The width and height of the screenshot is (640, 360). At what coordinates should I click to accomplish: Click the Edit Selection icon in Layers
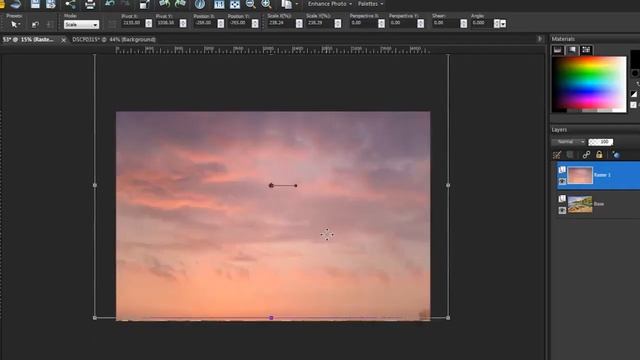click(x=557, y=155)
